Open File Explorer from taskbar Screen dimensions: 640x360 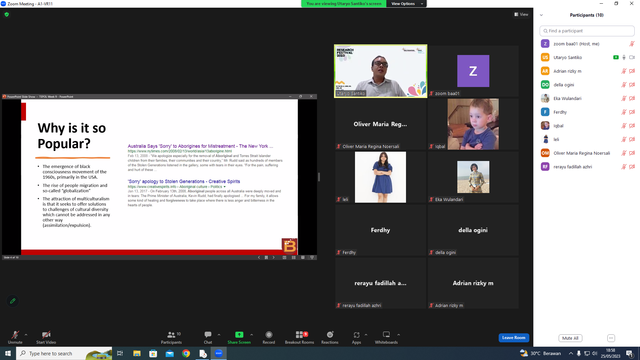137,353
